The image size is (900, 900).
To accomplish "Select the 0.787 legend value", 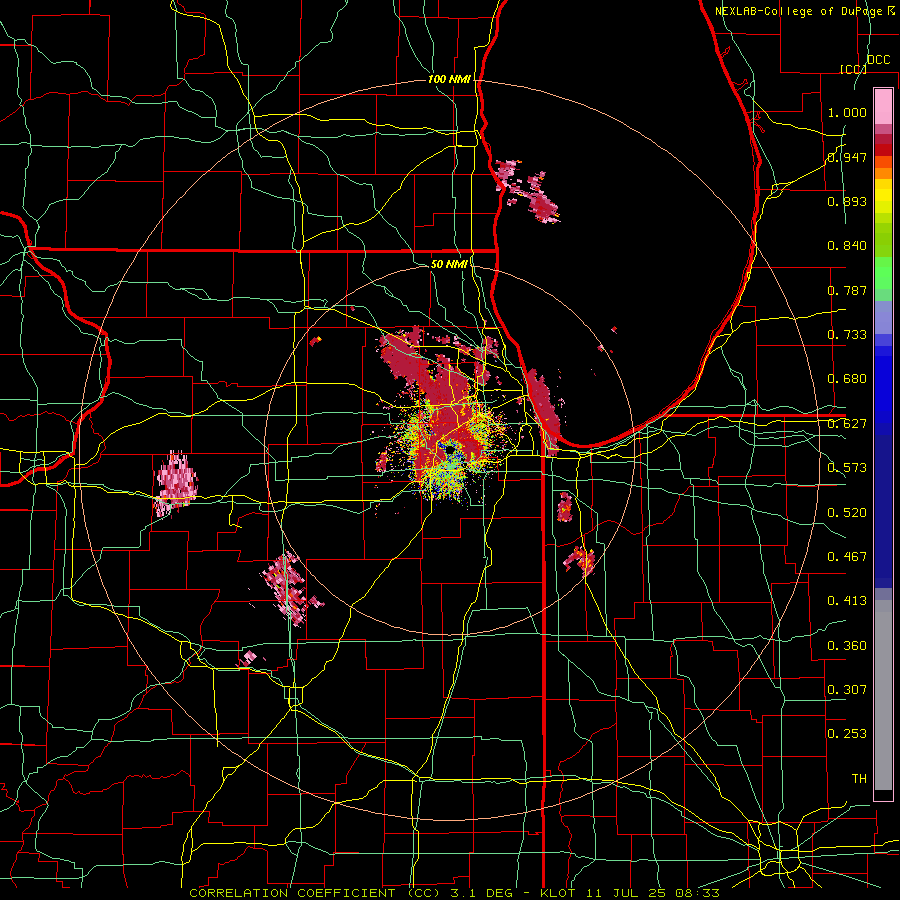I will coord(847,290).
